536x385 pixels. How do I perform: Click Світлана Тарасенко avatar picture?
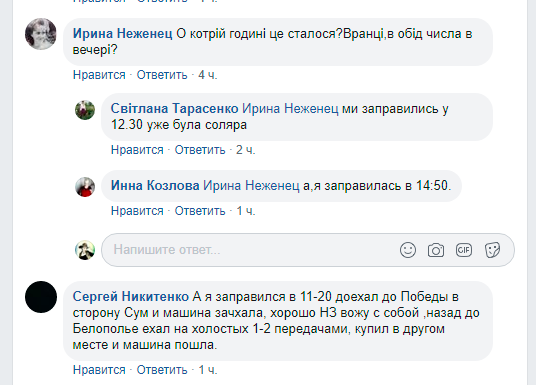(x=85, y=110)
